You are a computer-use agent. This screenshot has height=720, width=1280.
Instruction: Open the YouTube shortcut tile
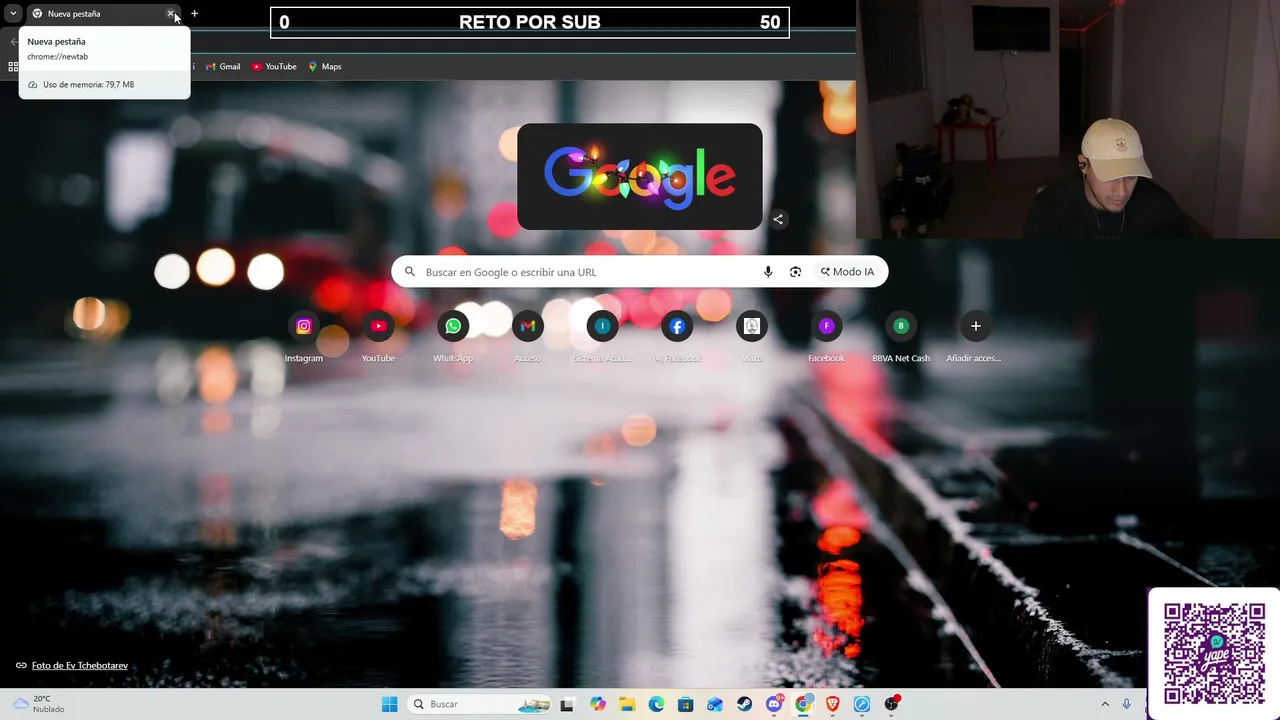point(378,338)
